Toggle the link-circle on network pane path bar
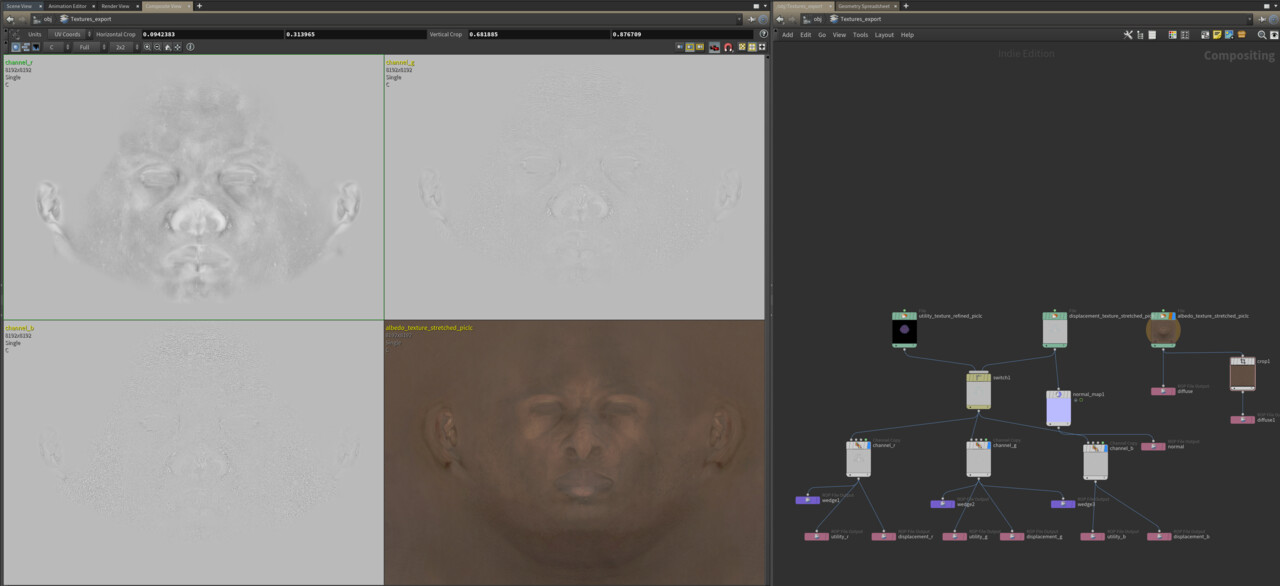The height and width of the screenshot is (586, 1280). coord(1275,19)
